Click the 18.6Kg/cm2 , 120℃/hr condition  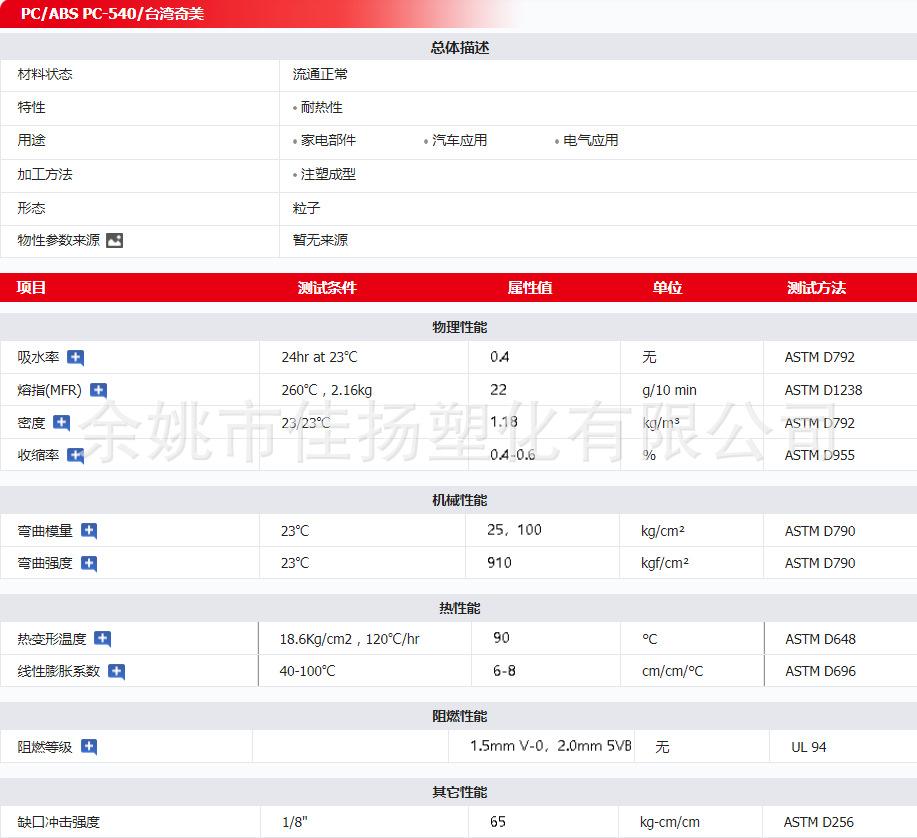click(350, 639)
